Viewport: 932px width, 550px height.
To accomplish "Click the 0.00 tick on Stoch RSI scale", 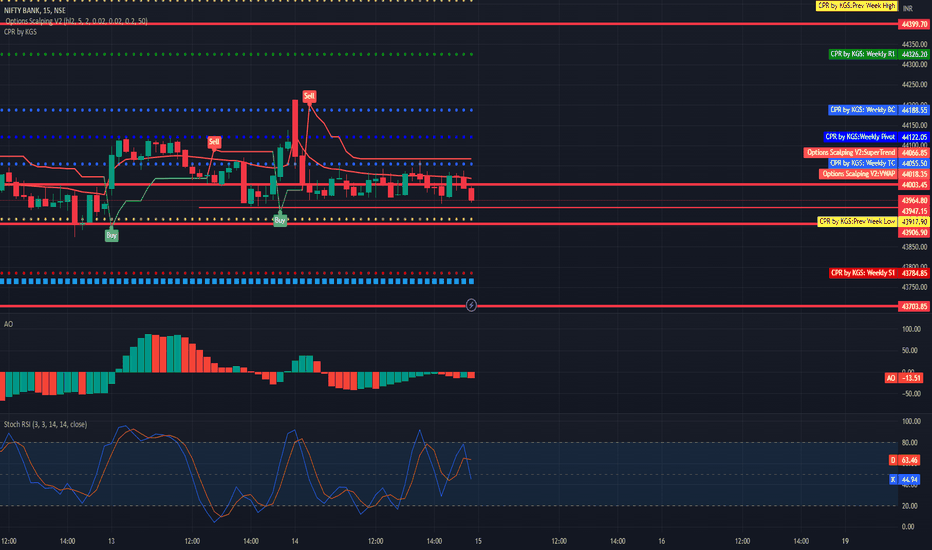I will 908,527.
